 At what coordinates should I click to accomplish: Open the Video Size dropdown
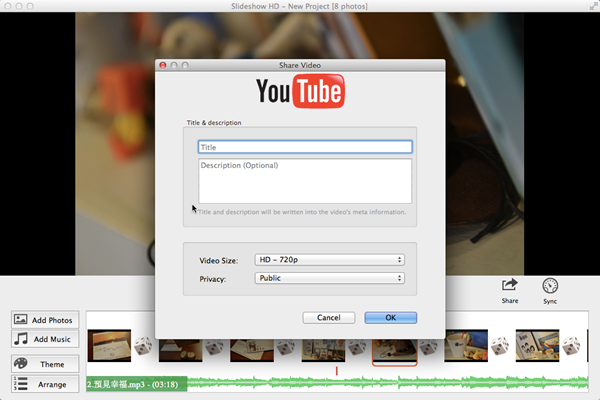point(329,260)
